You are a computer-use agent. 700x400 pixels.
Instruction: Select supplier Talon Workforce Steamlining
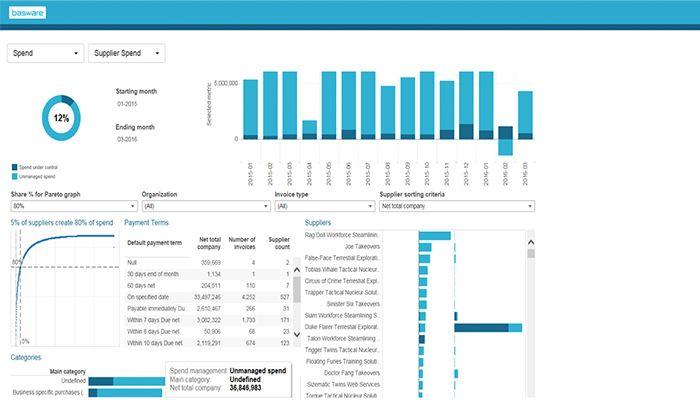[342, 339]
